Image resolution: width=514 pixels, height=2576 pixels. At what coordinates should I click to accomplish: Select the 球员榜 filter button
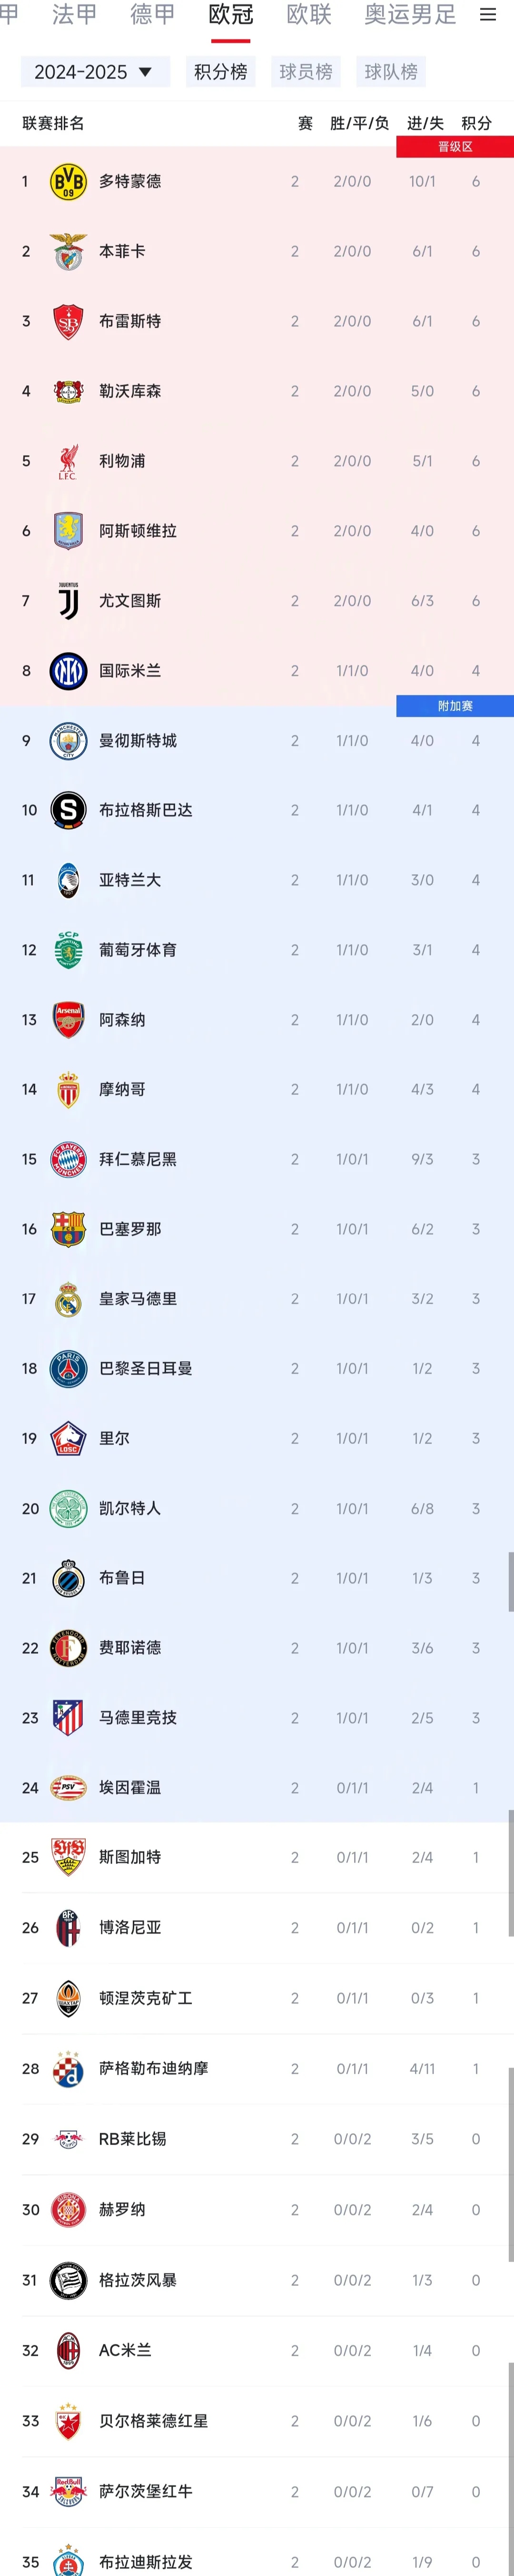[306, 72]
